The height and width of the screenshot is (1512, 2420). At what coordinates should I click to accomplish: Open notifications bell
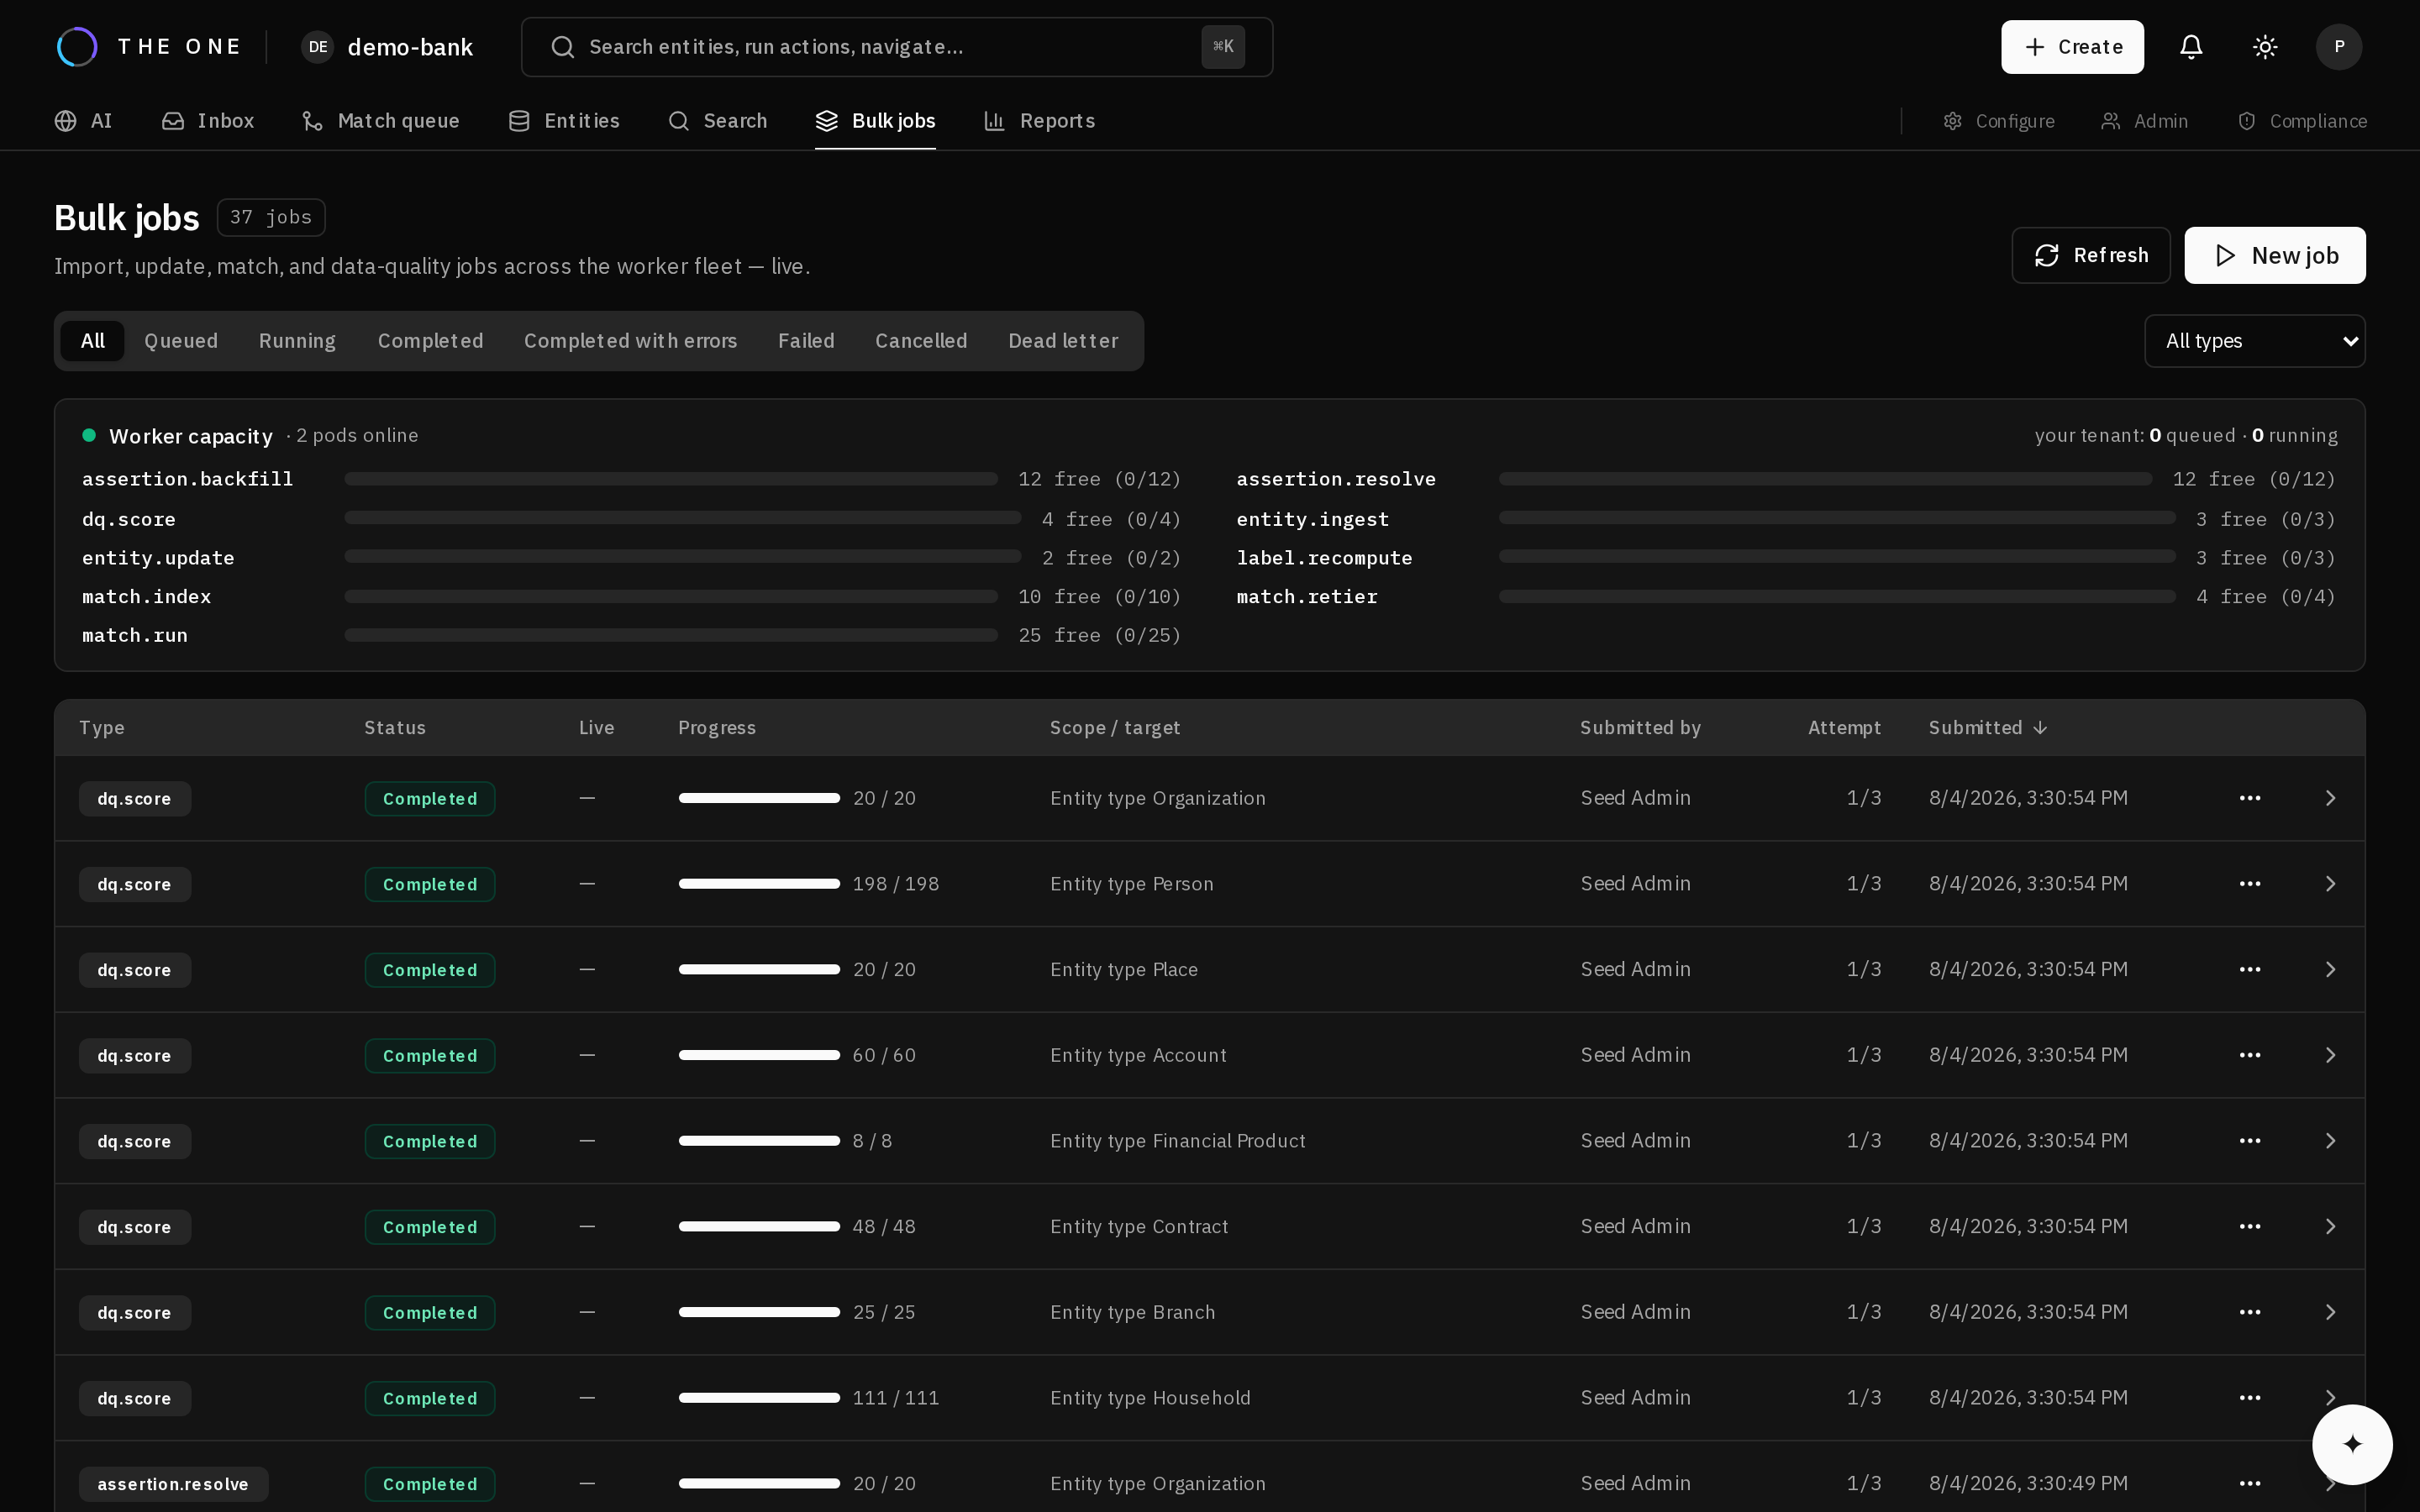click(2191, 47)
